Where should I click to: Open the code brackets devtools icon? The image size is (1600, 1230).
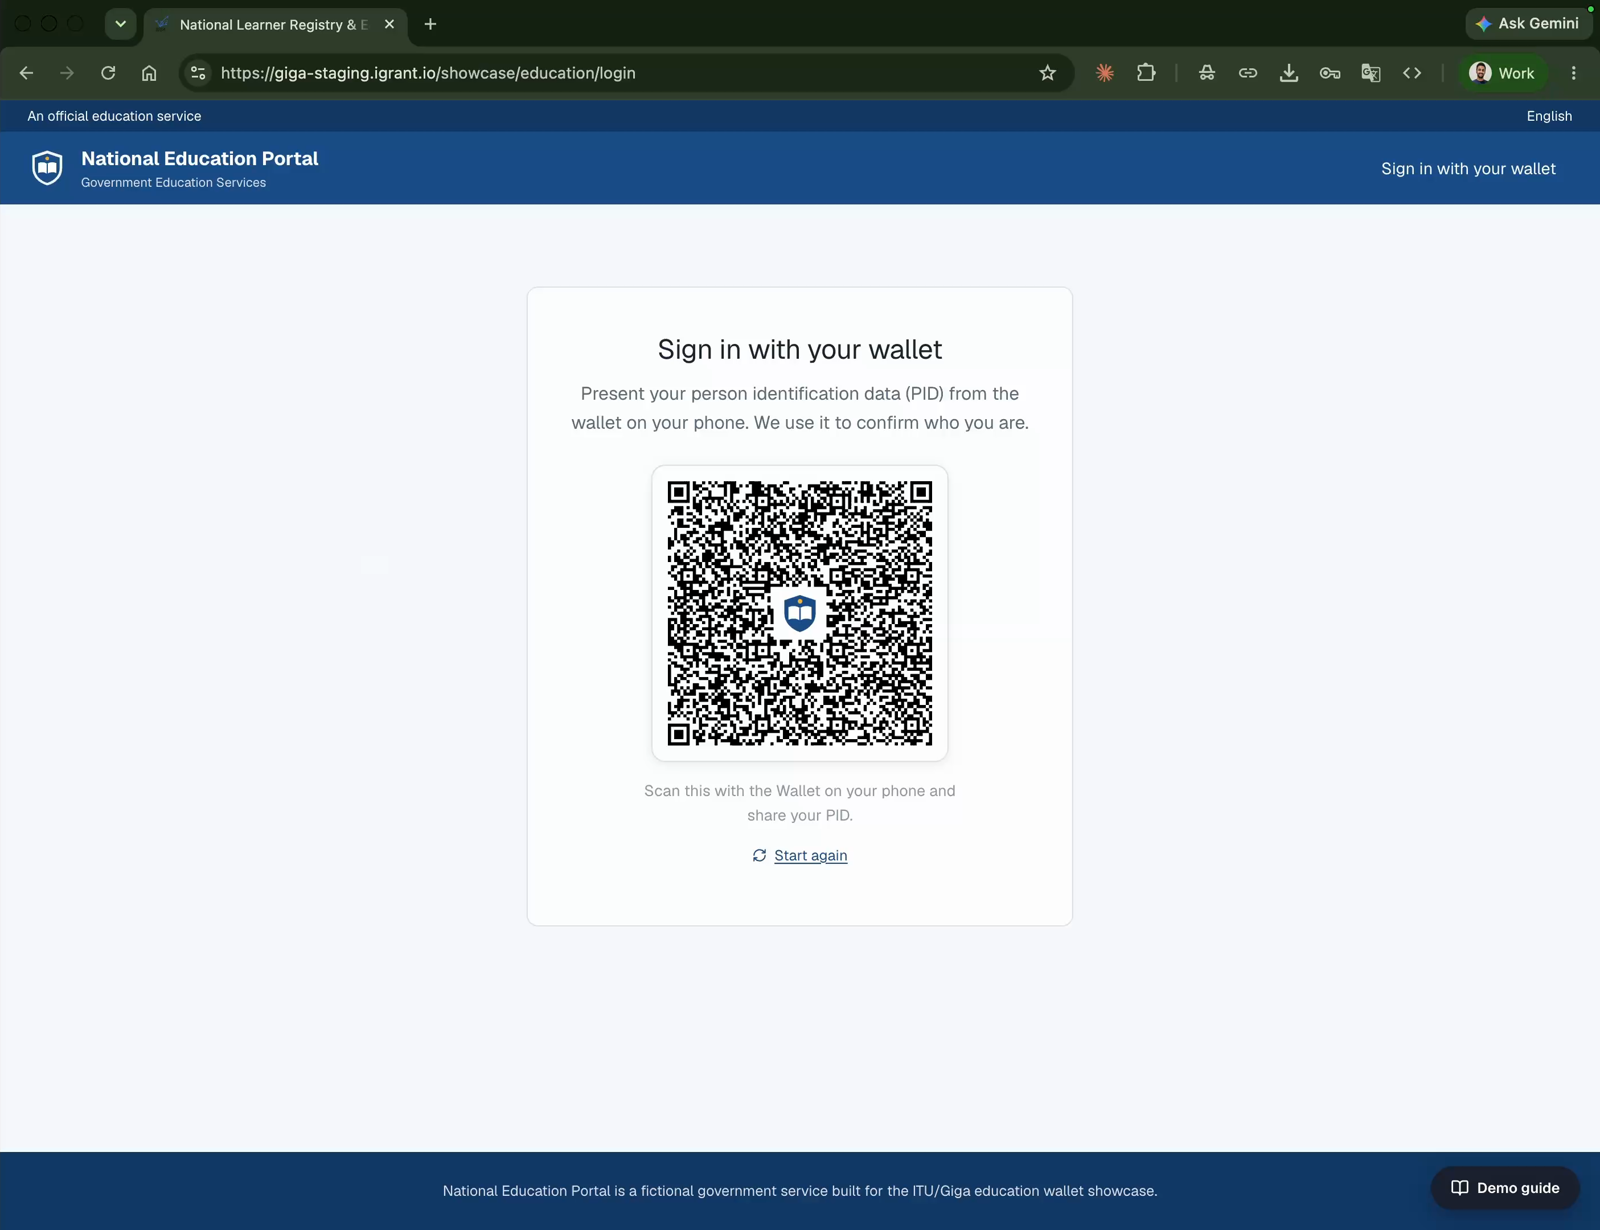[x=1412, y=73]
